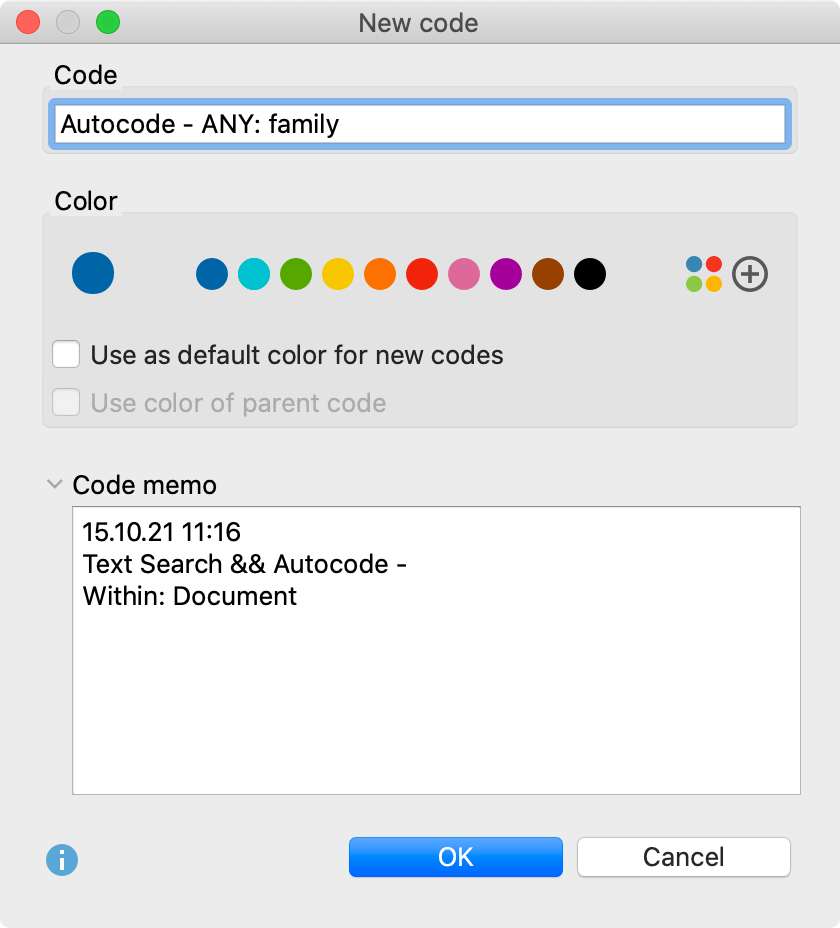
Task: Pick the pink color swatch
Action: (464, 274)
